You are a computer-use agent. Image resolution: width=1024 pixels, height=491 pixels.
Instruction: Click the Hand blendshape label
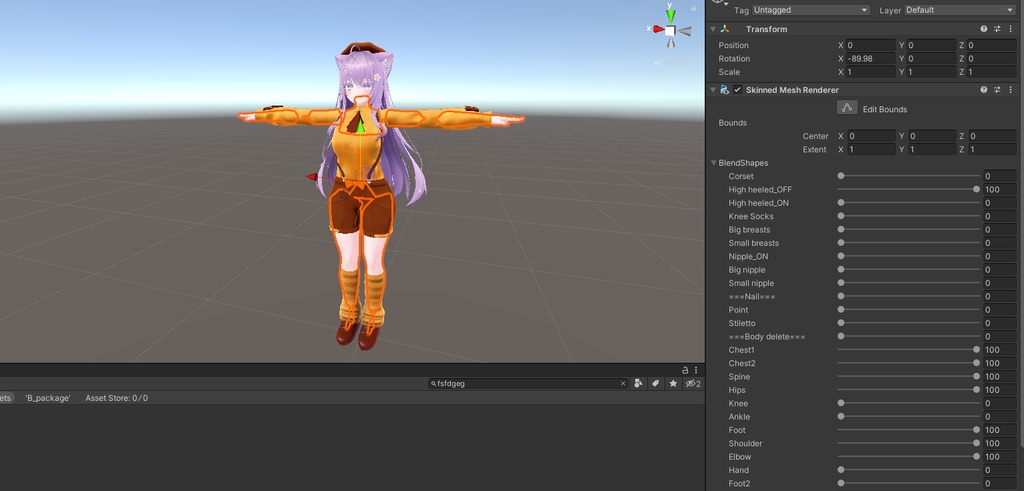(x=739, y=470)
